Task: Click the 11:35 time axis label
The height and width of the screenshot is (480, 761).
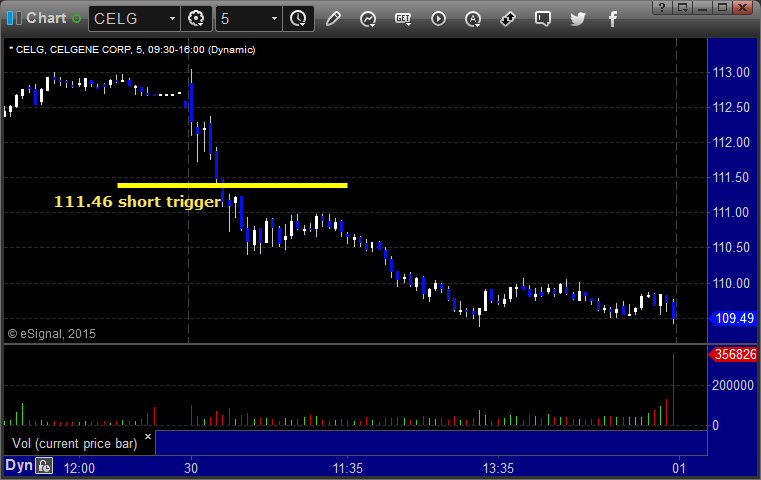Action: (x=347, y=468)
